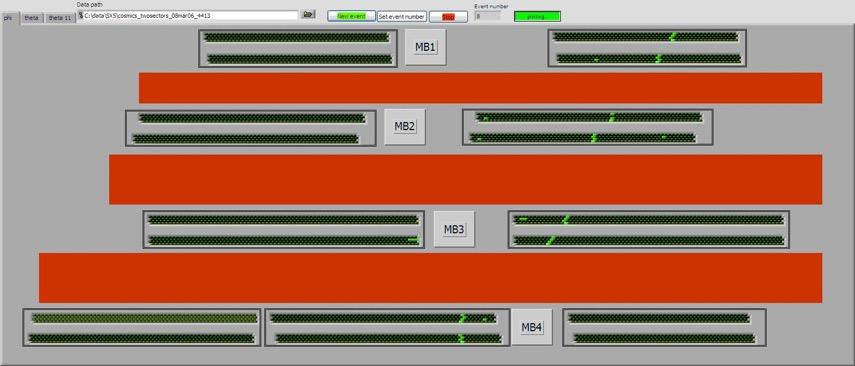
Task: Click the MB2 label button
Action: [x=405, y=127]
